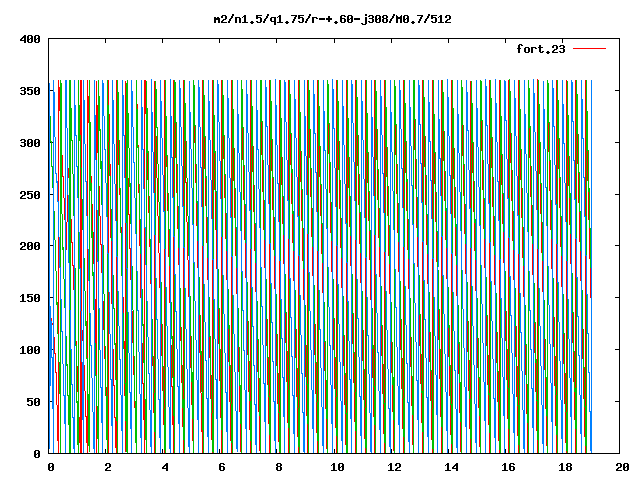The width and height of the screenshot is (640, 480).
Task: Click the fort.23 legend label
Action: [x=541, y=49]
